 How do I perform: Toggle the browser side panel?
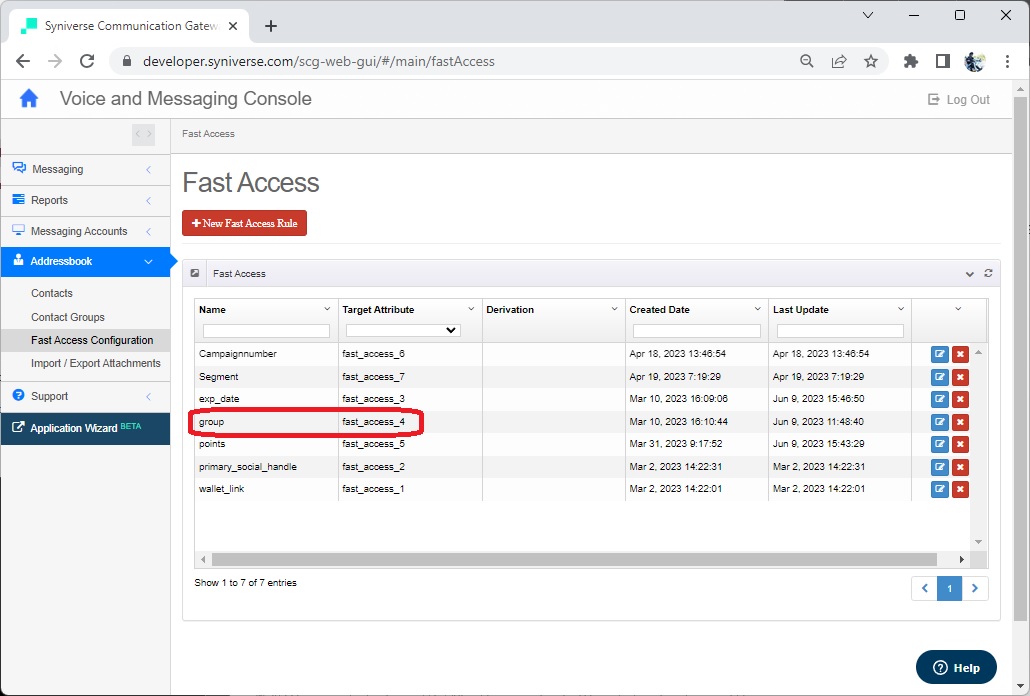click(x=943, y=61)
